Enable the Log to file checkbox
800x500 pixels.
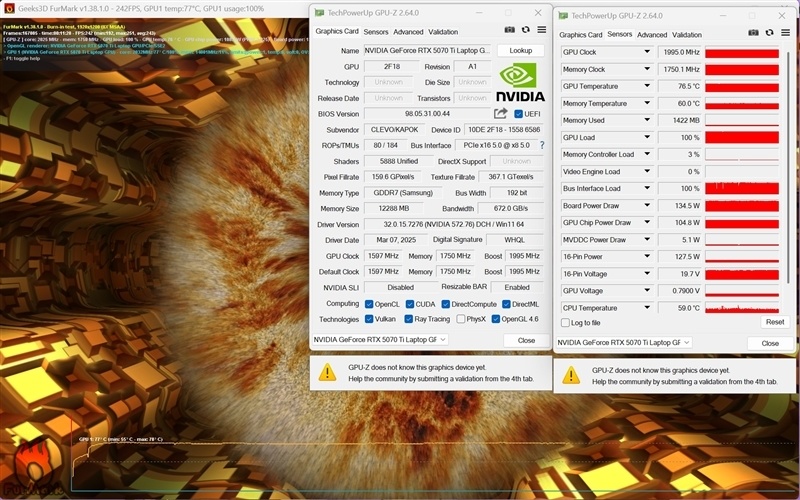[x=565, y=322]
